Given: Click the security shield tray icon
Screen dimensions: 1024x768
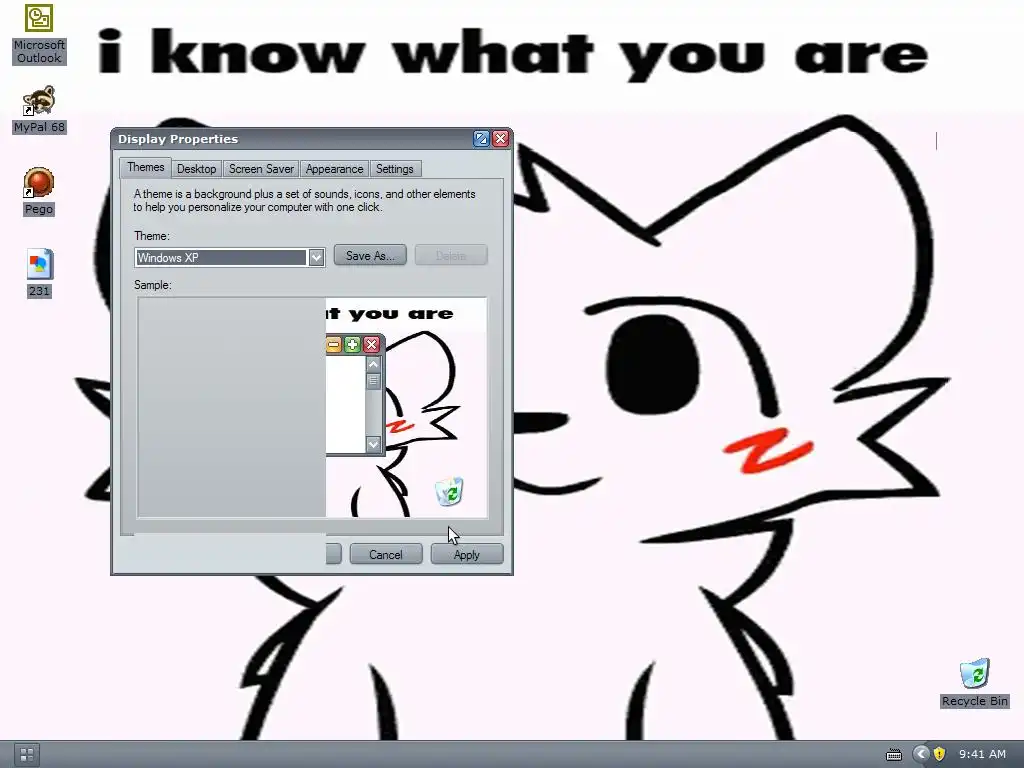Looking at the screenshot, I should pos(939,754).
